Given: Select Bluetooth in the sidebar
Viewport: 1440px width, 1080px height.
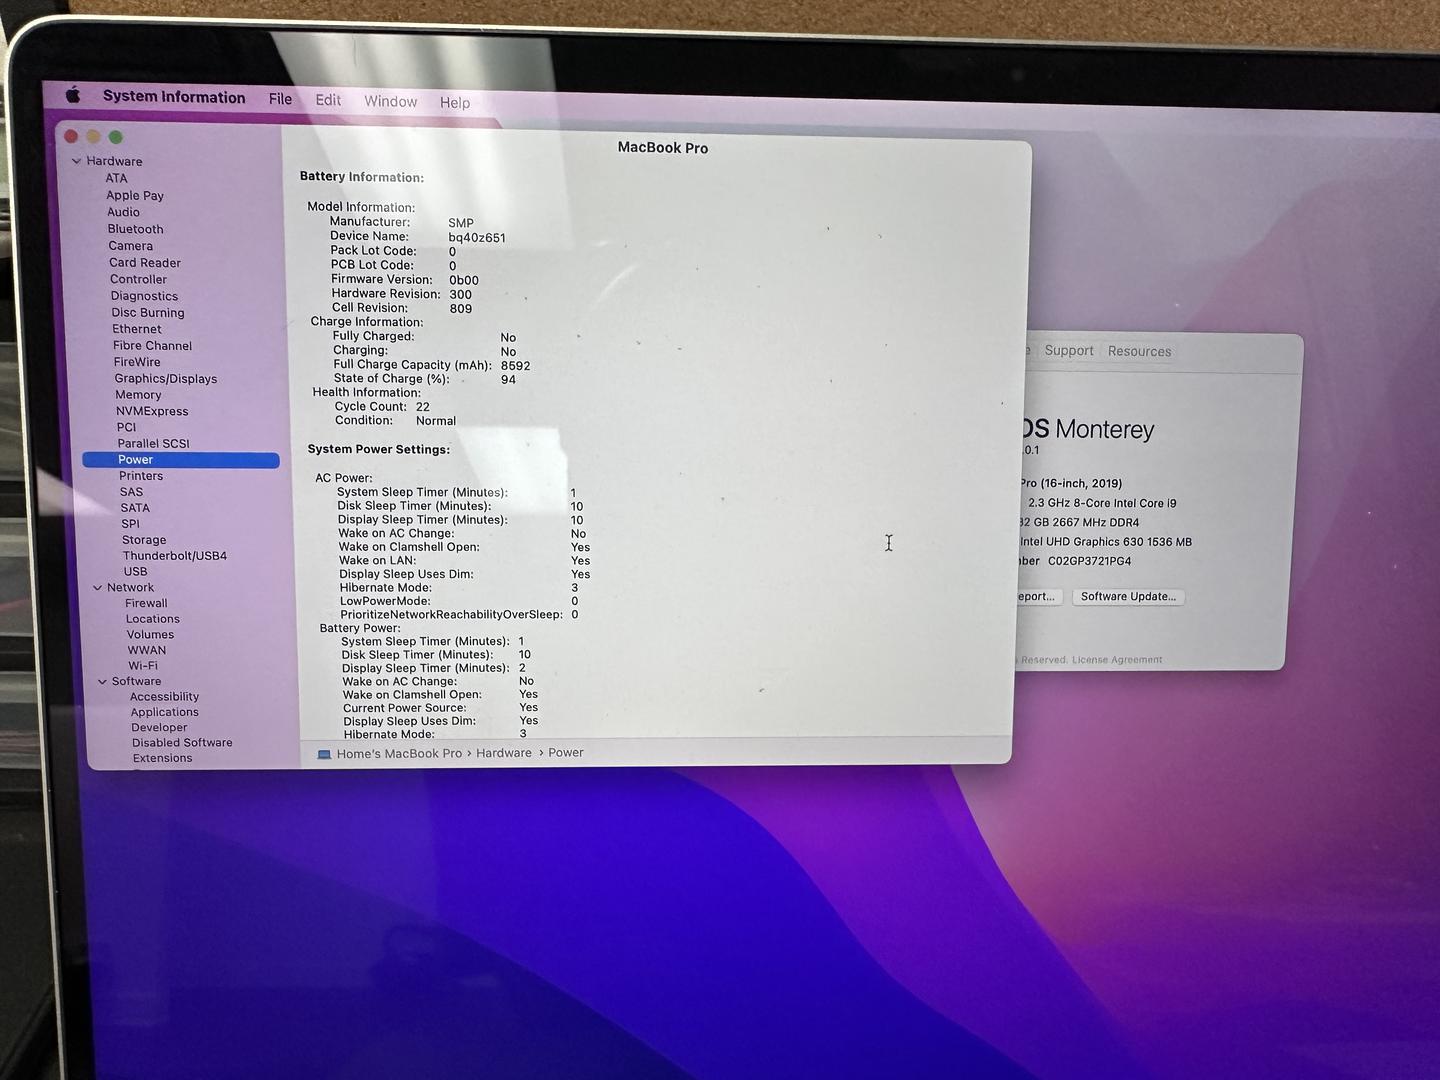Looking at the screenshot, I should [x=136, y=229].
